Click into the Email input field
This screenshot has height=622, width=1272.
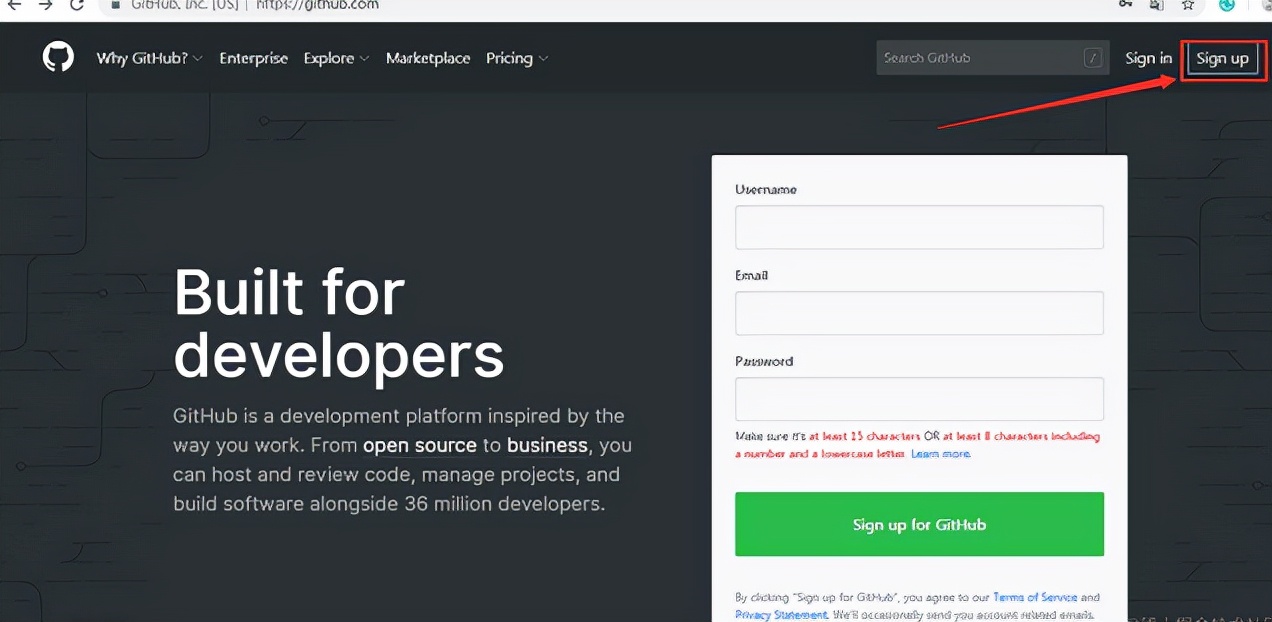click(919, 313)
